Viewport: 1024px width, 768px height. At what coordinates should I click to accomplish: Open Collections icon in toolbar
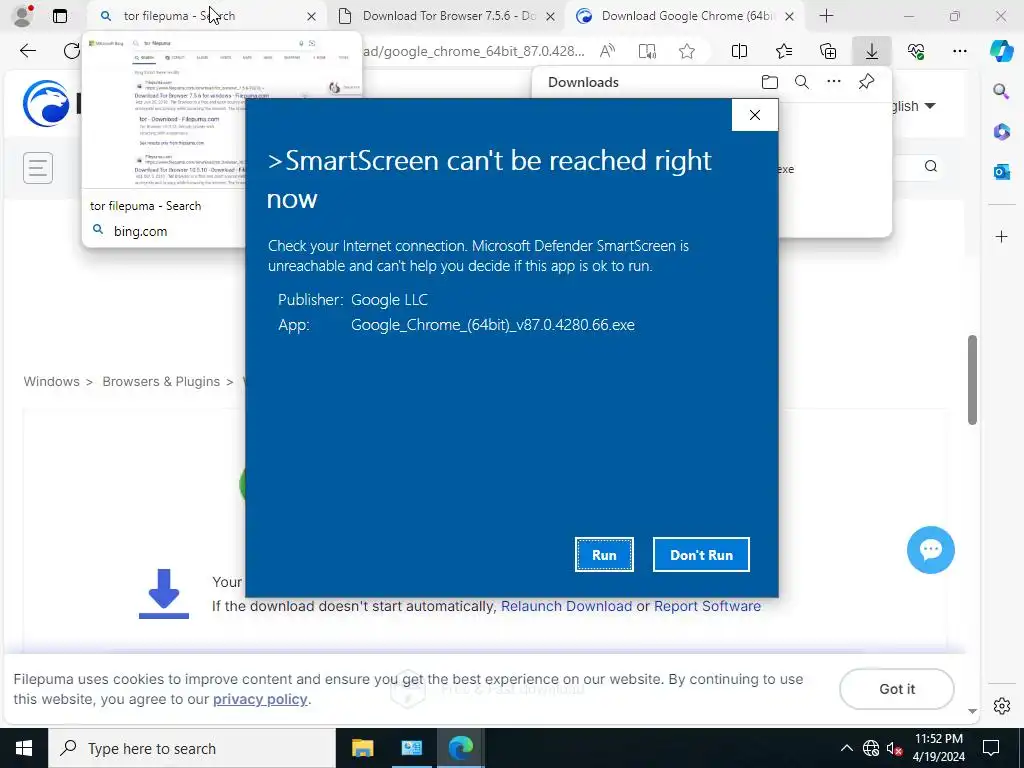pyautogui.click(x=827, y=51)
